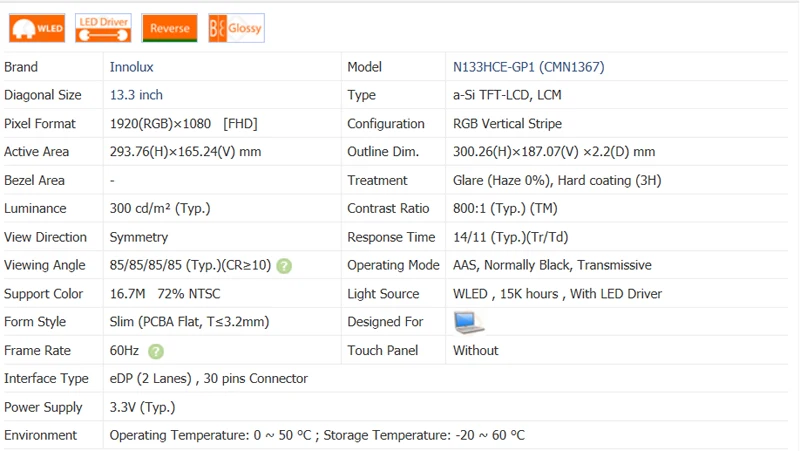Select the 60Hz frame rate value
Viewport: 800px width, 451px height.
pyautogui.click(x=124, y=350)
